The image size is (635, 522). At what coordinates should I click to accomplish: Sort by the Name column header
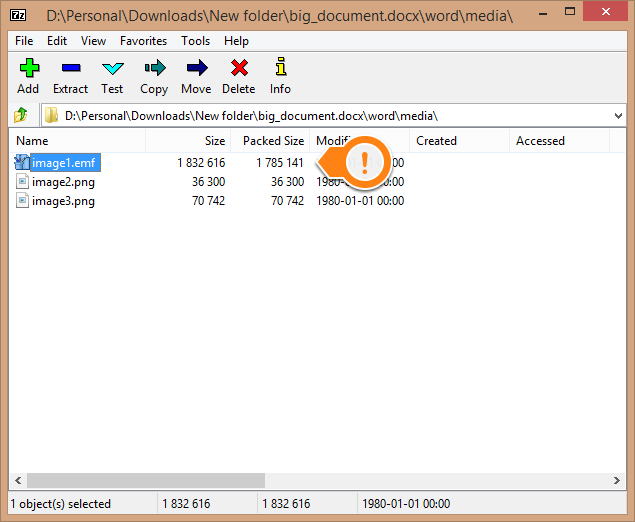[32, 141]
